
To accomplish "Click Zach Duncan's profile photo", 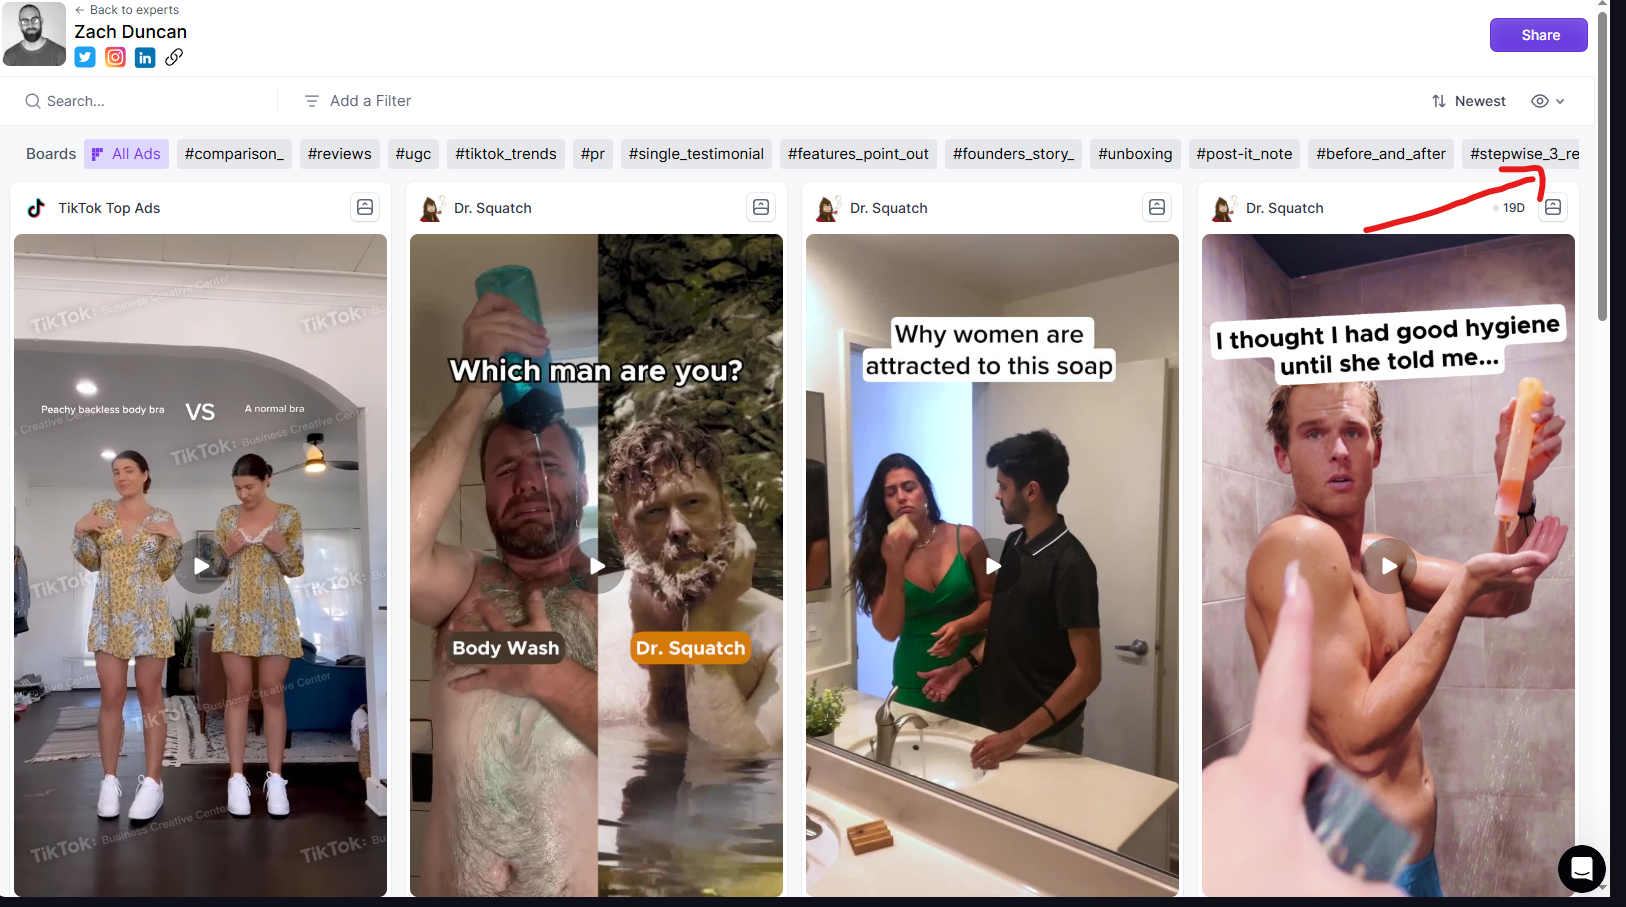I will tap(34, 34).
